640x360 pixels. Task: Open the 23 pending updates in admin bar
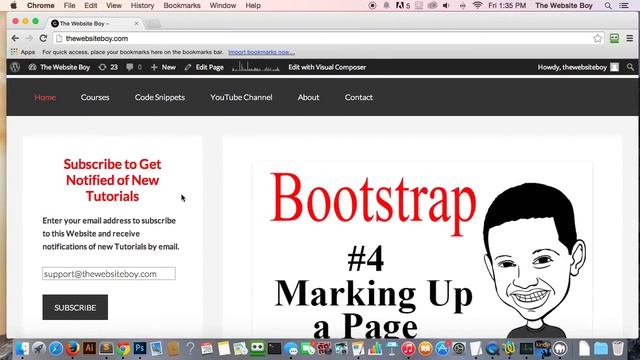pyautogui.click(x=108, y=67)
